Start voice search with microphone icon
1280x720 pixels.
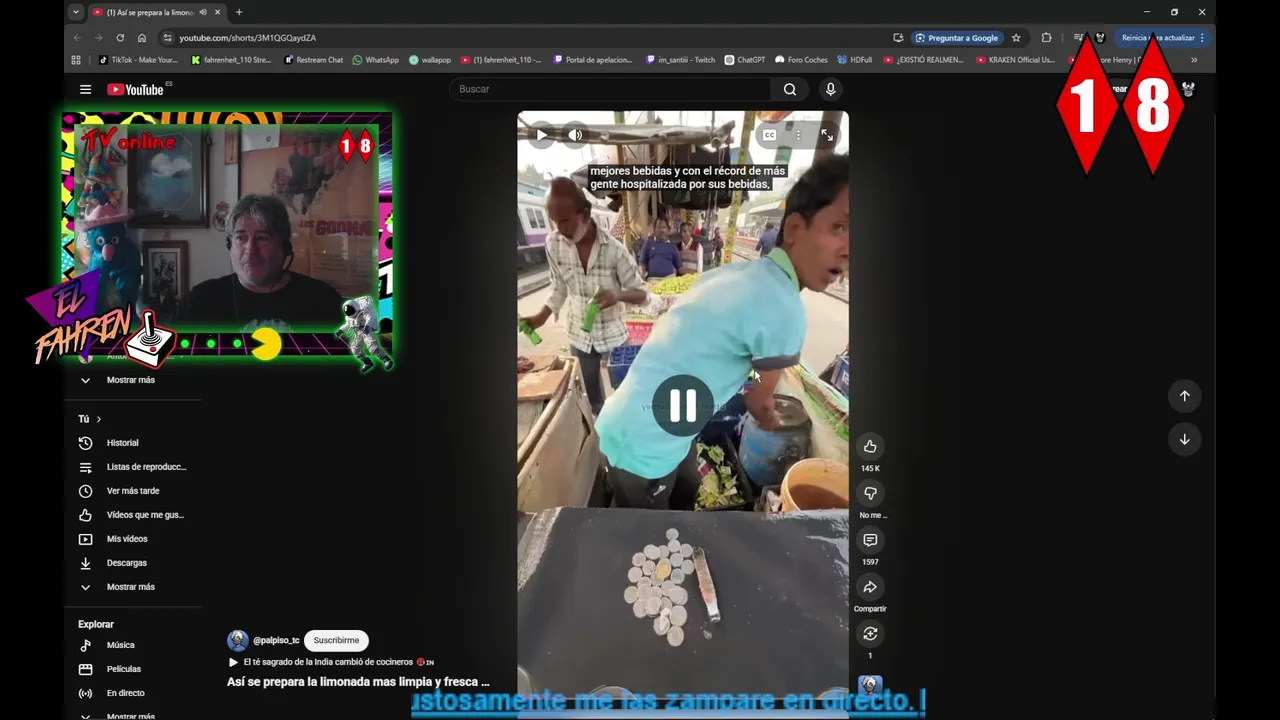830,89
